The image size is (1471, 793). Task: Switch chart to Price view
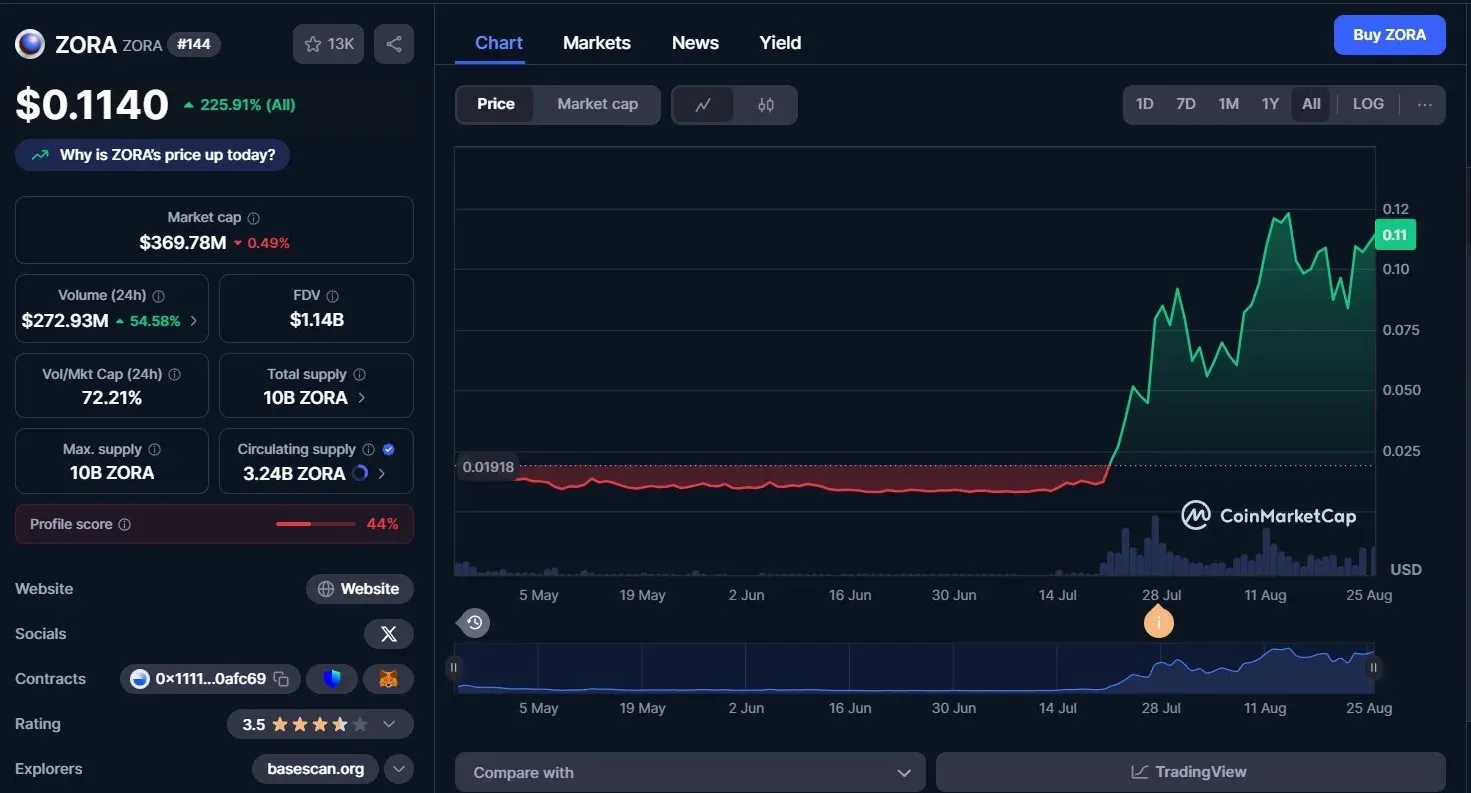(x=496, y=104)
